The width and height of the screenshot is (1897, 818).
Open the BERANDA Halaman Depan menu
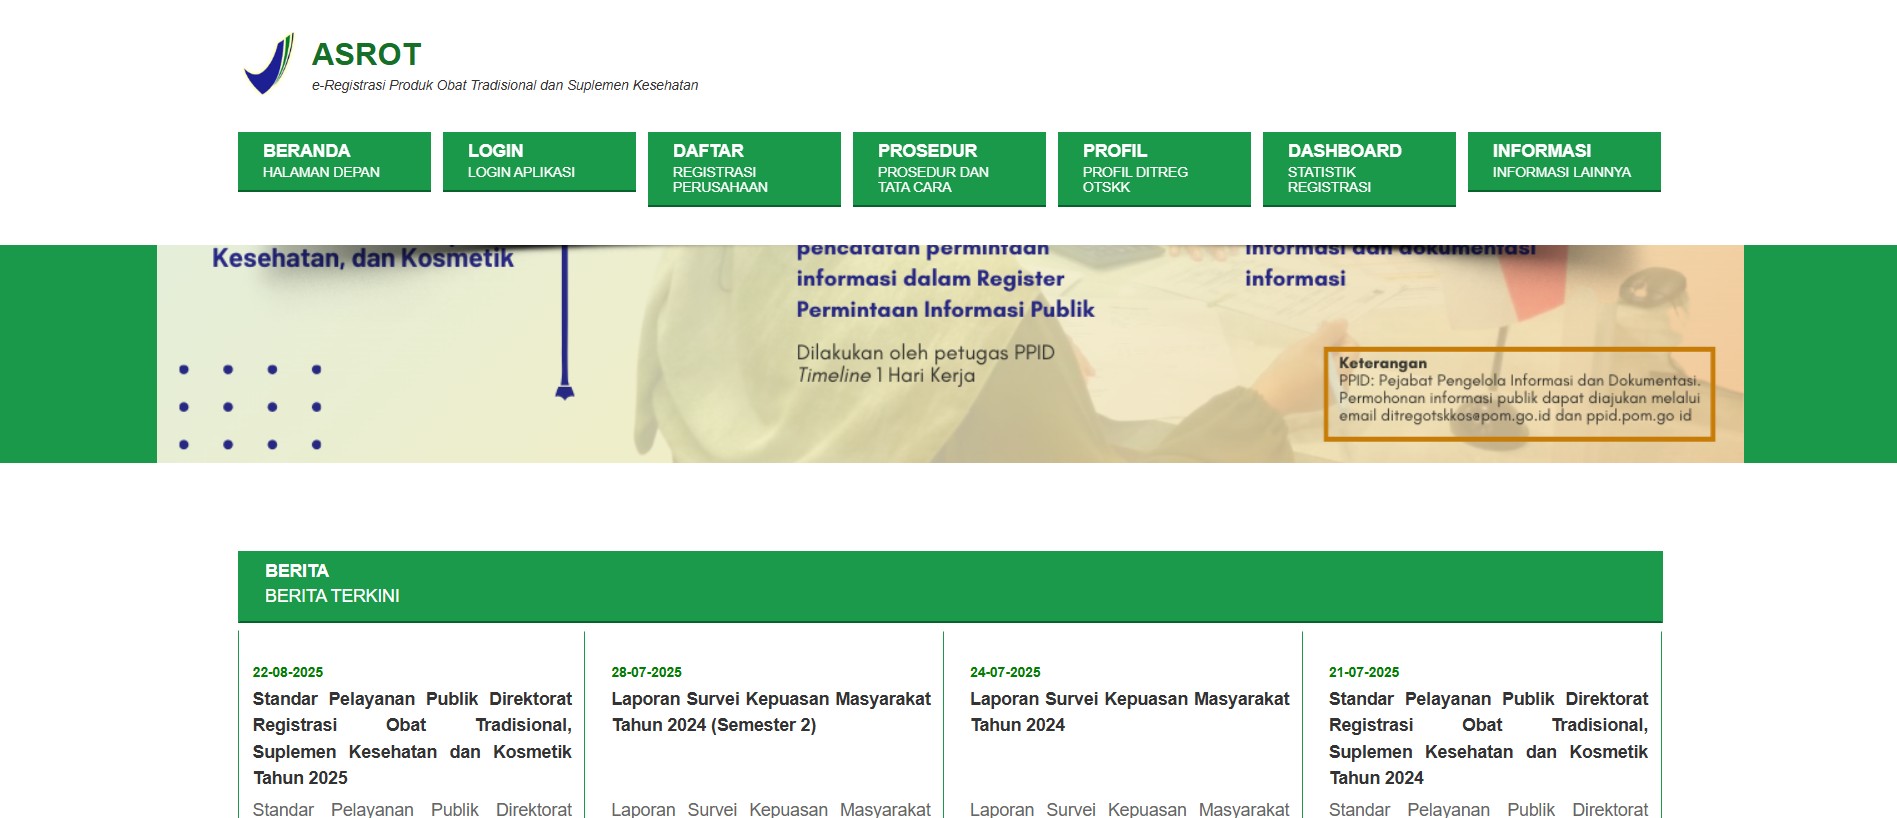point(334,161)
